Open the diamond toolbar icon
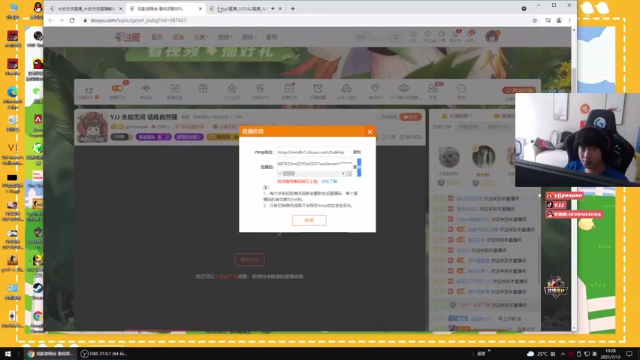This screenshot has height=360, width=640. (x=375, y=88)
